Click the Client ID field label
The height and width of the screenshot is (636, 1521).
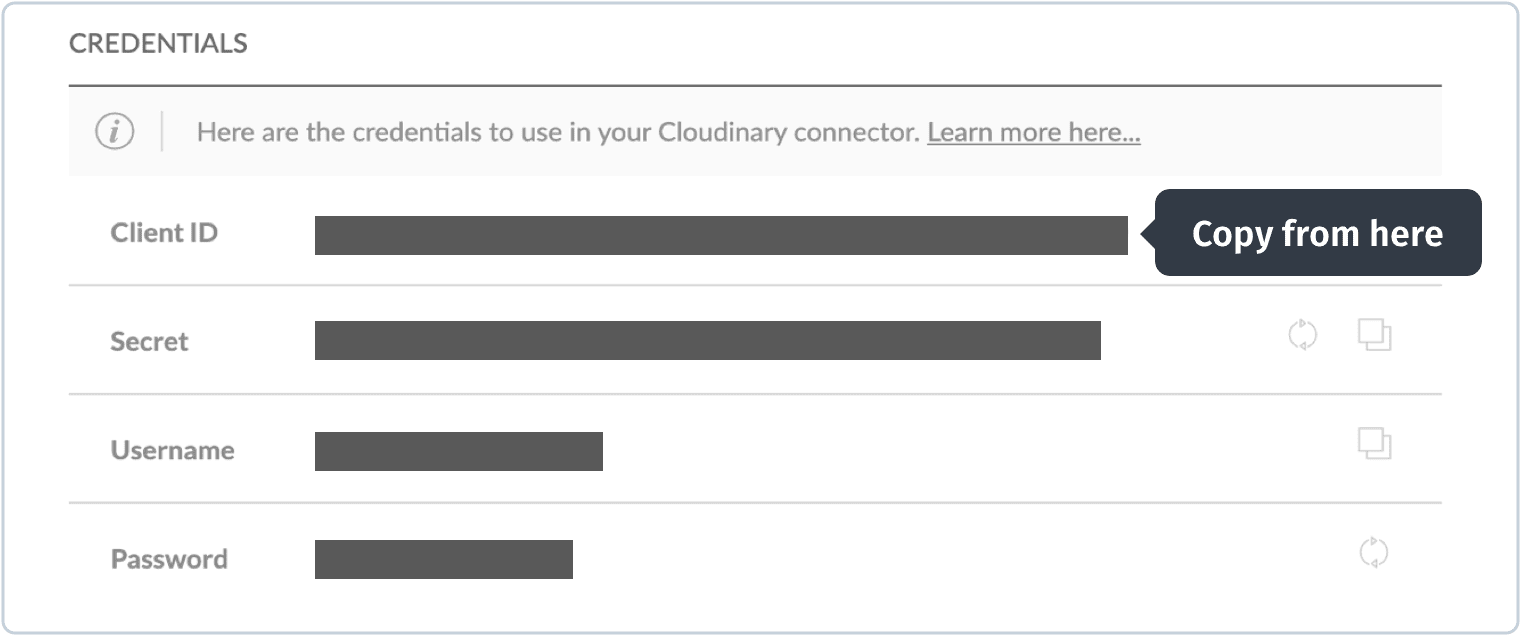click(x=164, y=233)
